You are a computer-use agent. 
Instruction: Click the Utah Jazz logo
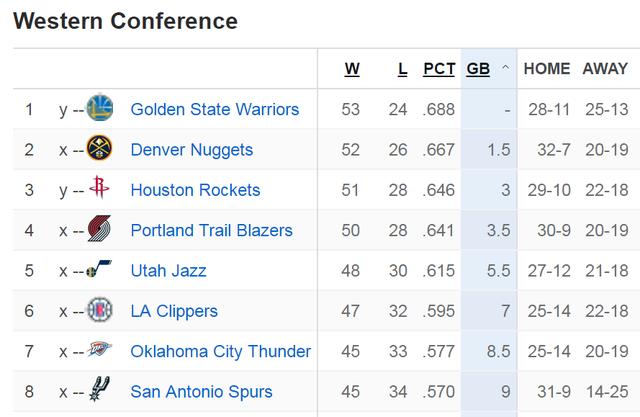(x=99, y=268)
